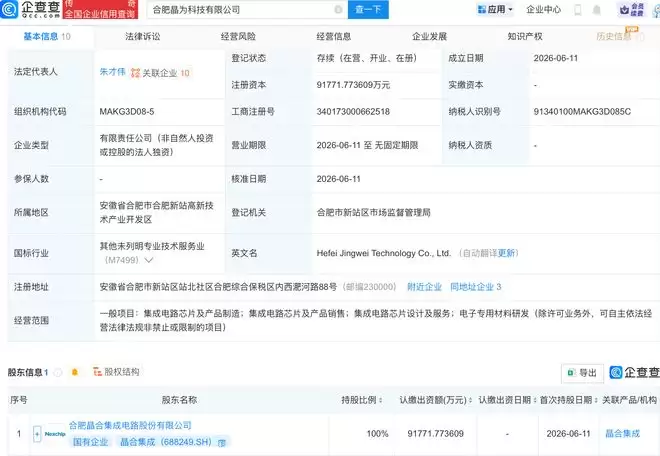Click 更新 link beside English name
660x456 pixels.
(506, 253)
